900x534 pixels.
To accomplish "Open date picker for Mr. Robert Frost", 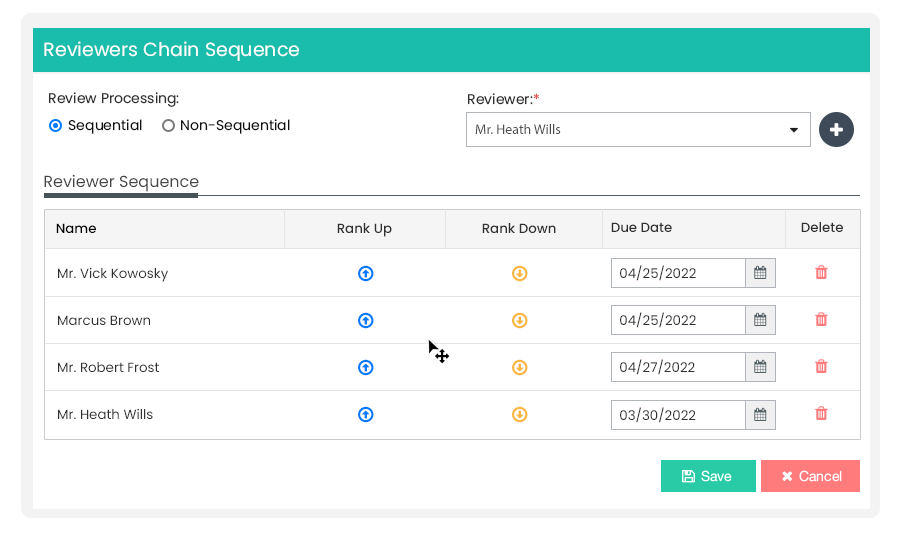I will pyautogui.click(x=760, y=367).
